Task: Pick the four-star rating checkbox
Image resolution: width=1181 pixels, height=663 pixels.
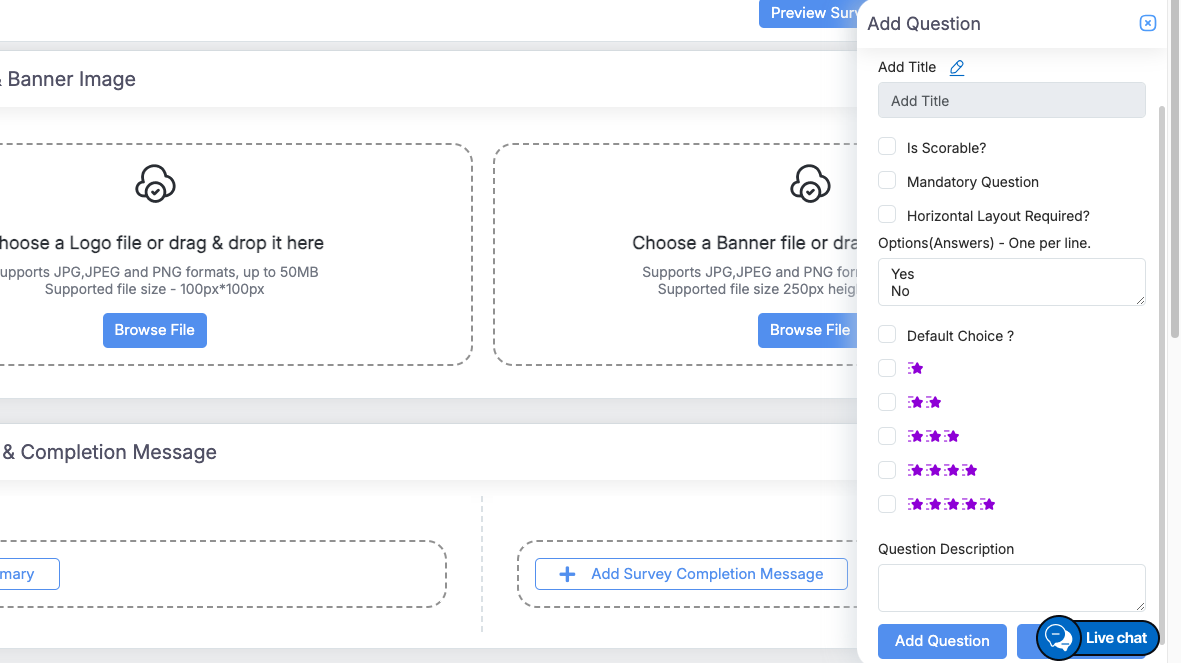Action: click(887, 470)
